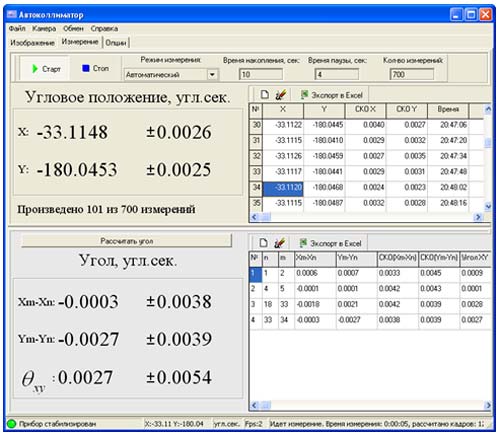Open the Файл menu
500x435 pixels.
(x=17, y=28)
